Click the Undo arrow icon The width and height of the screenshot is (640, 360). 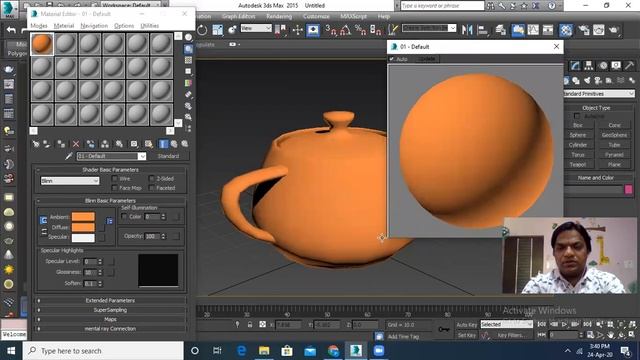tap(11, 30)
